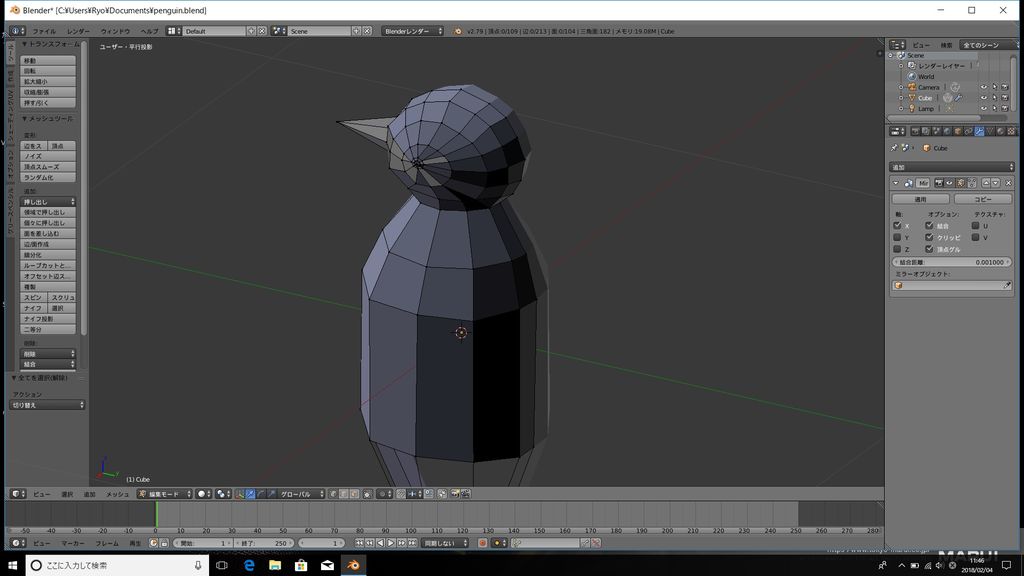This screenshot has width=1024, height=576.
Task: Click the eyedropper for the Mirror Object field
Action: pyautogui.click(x=1007, y=286)
